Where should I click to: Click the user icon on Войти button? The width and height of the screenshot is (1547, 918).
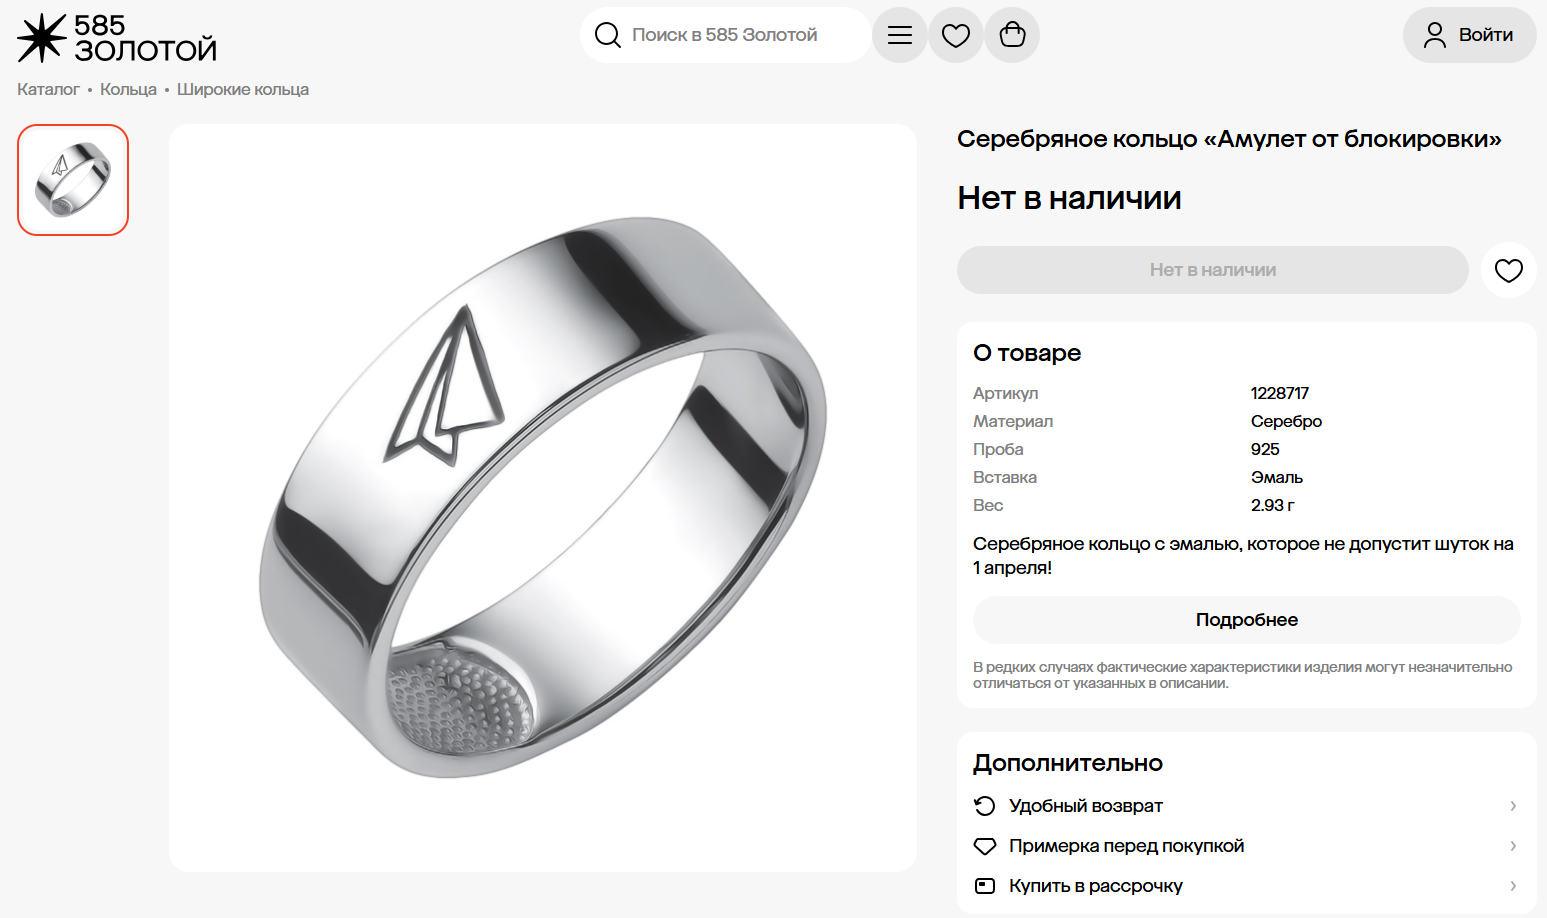click(1435, 34)
